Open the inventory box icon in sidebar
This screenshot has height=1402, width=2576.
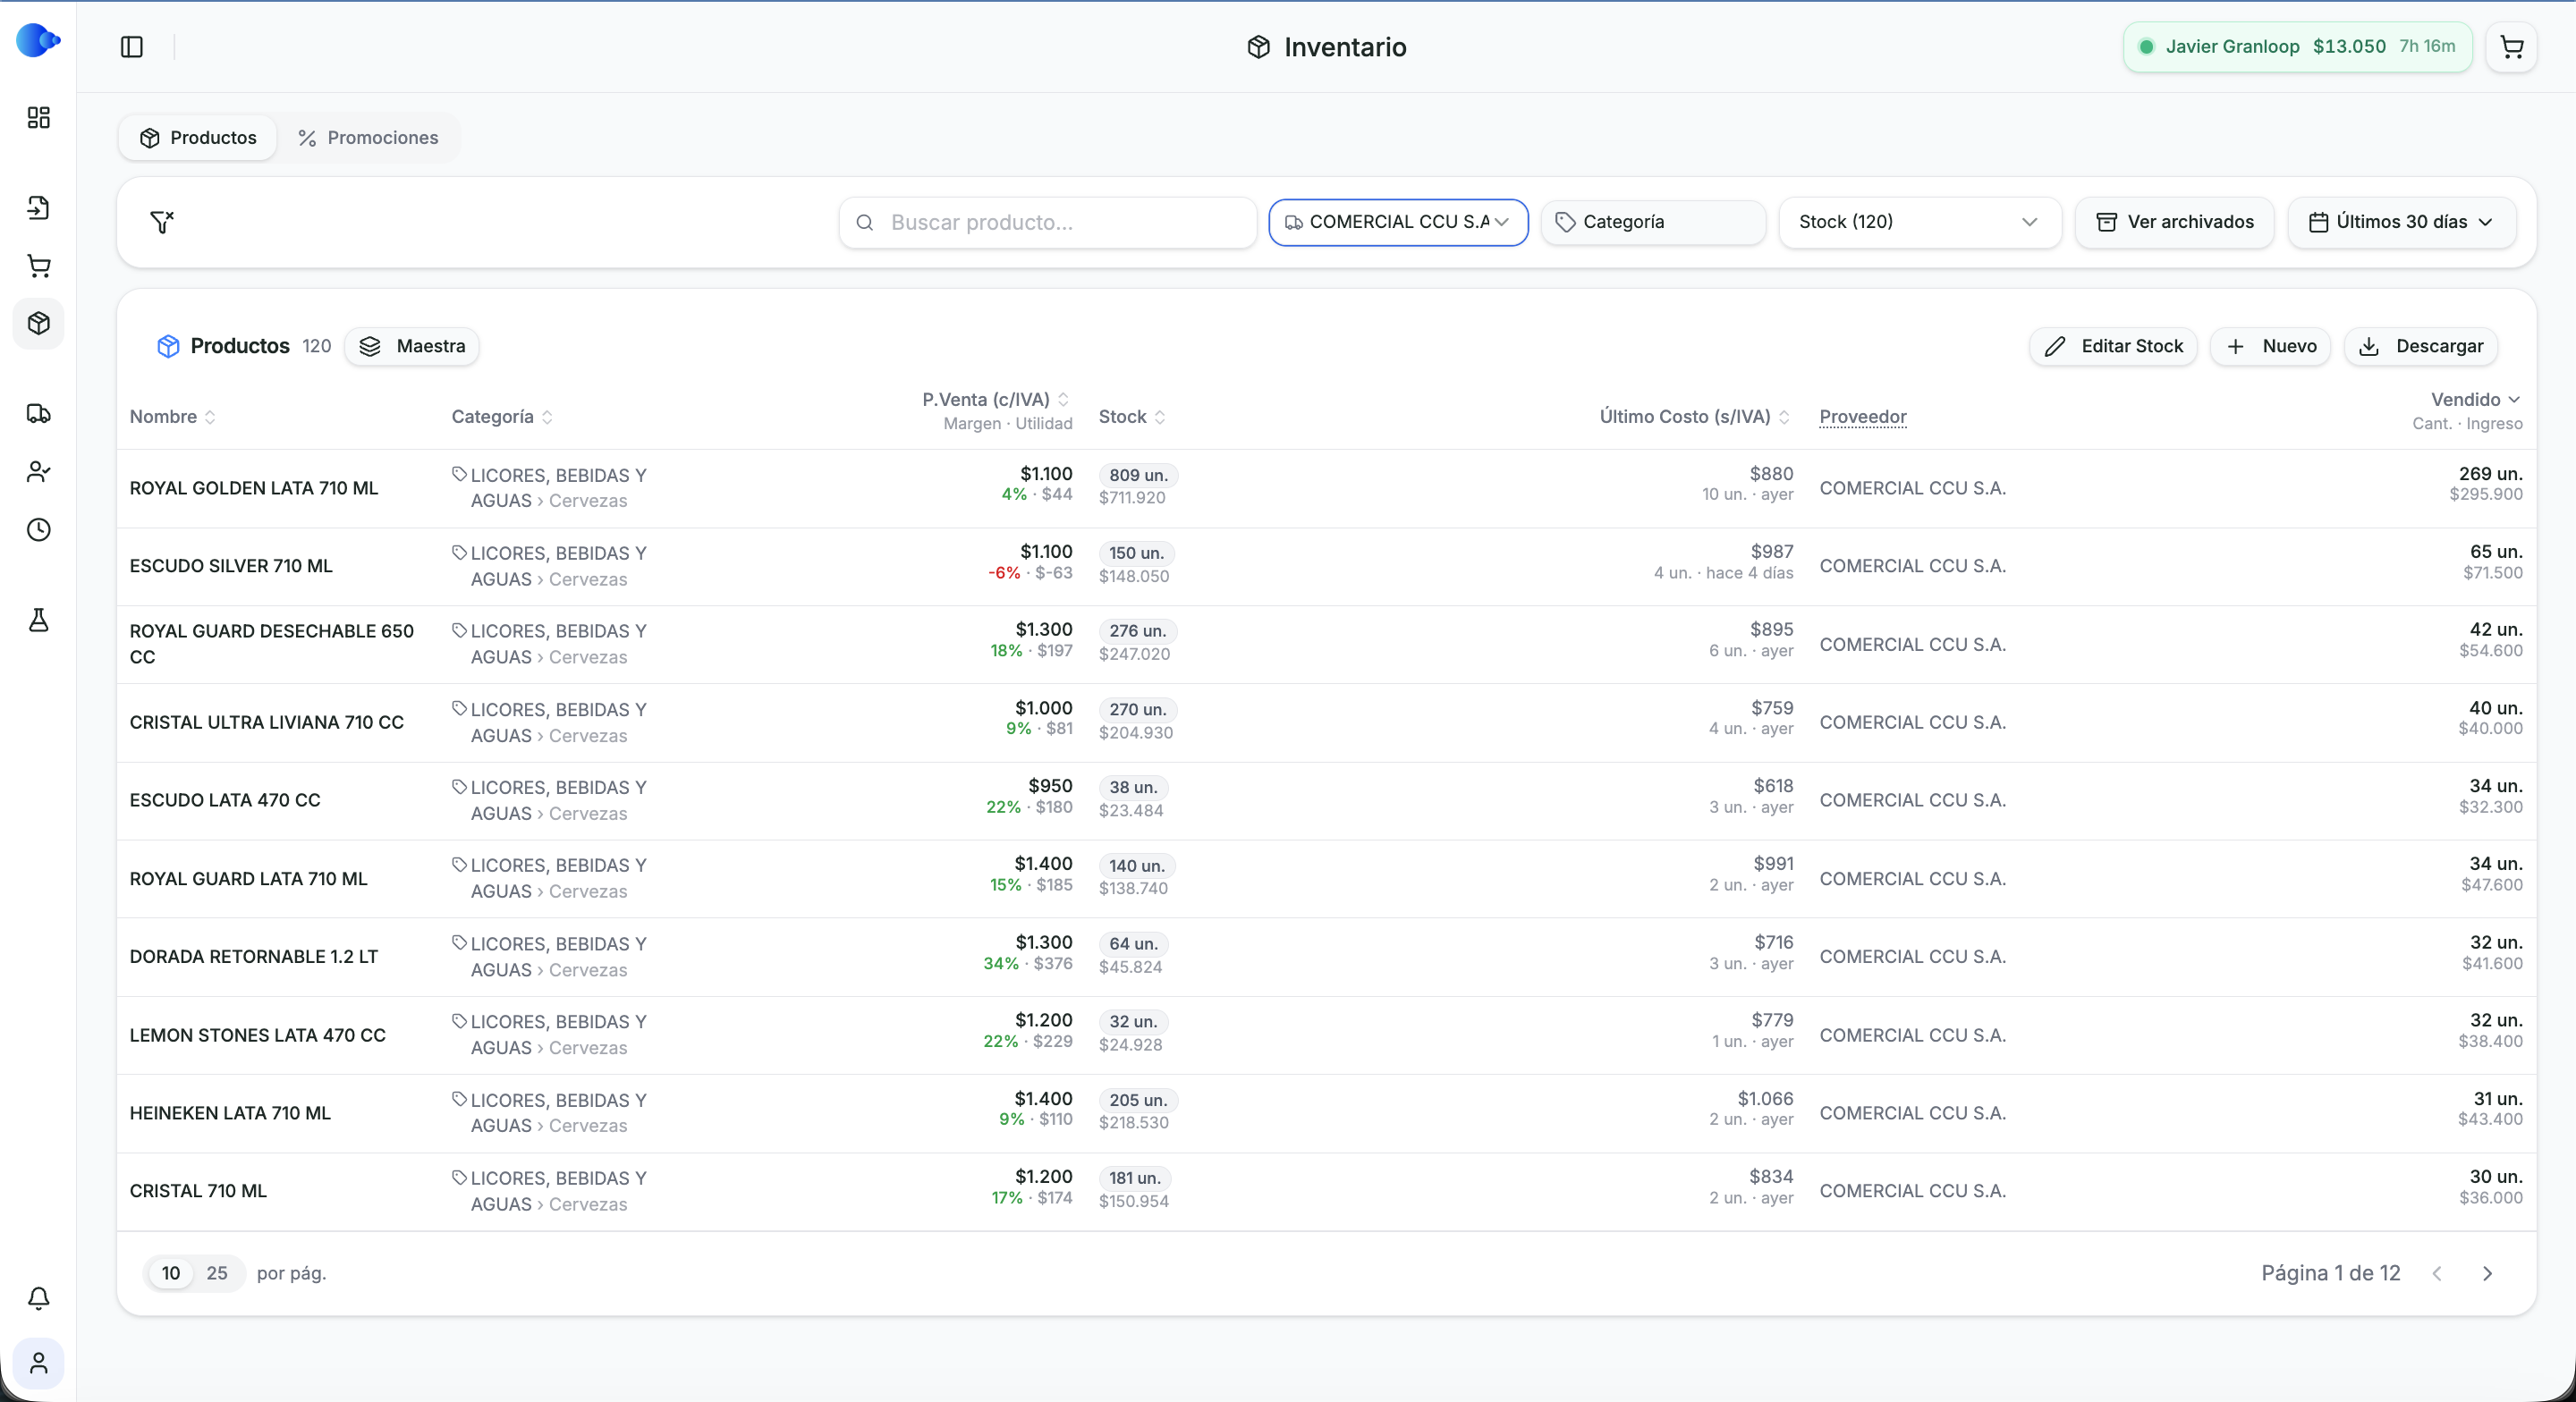(x=38, y=324)
